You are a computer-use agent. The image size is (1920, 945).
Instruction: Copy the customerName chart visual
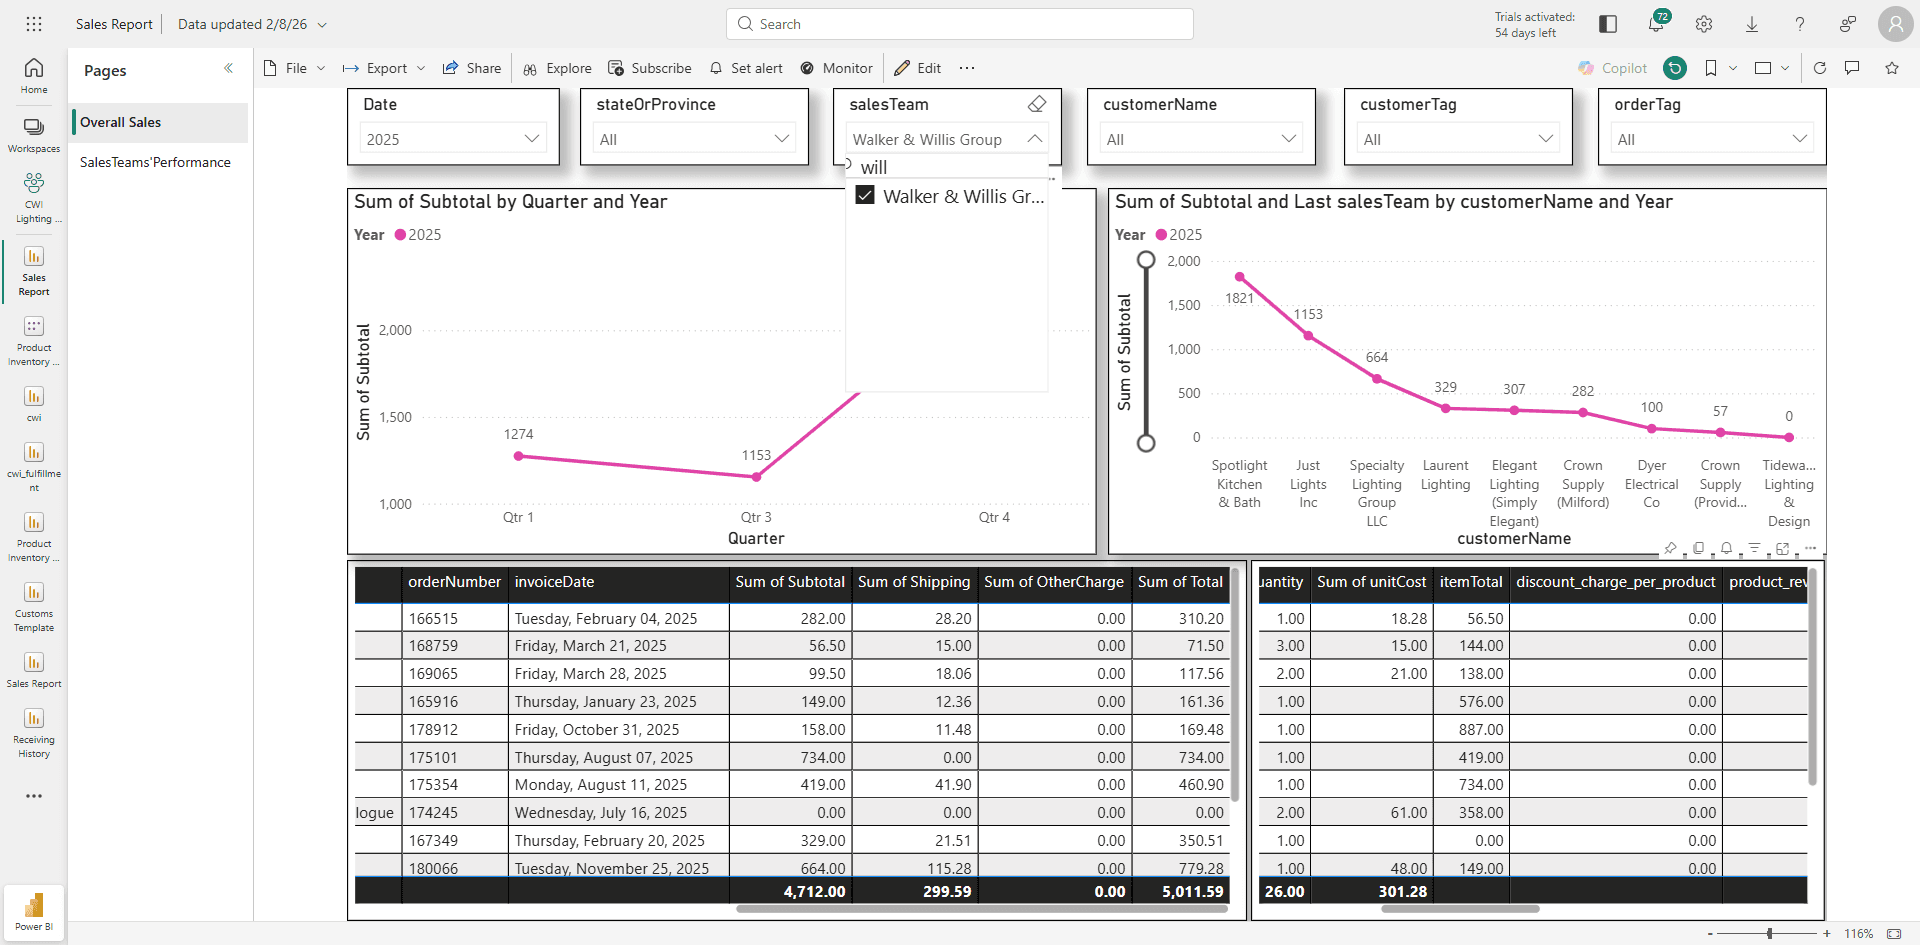click(x=1698, y=548)
